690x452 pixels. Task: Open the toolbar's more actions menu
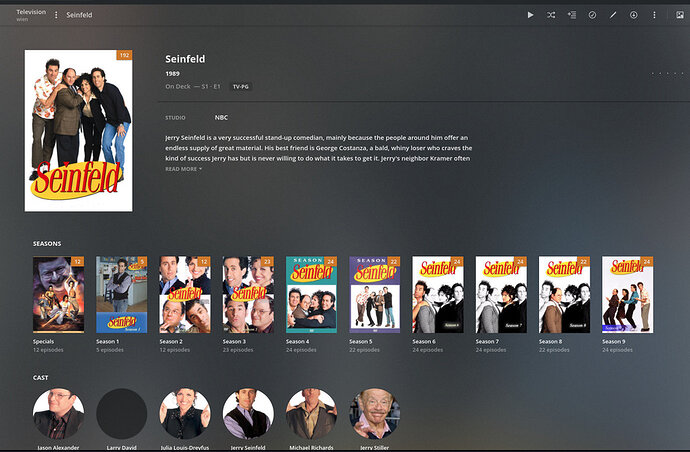click(x=654, y=15)
